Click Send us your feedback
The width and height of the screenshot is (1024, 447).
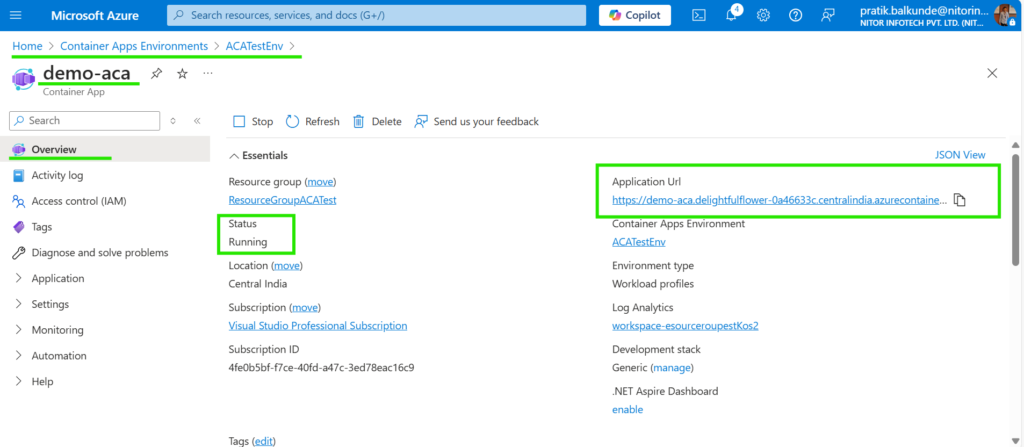pyautogui.click(x=476, y=122)
